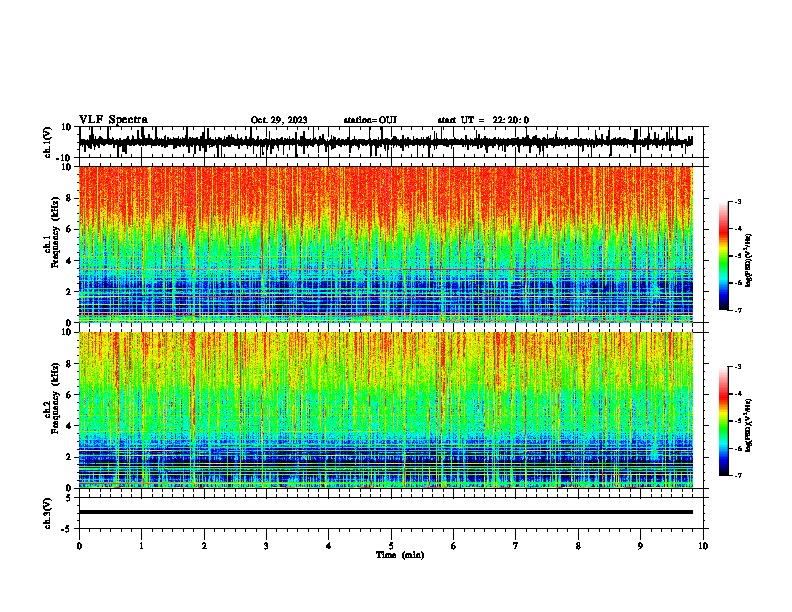Screen dimensions: 792x612
Task: Click the '-3' label on ch.2 colorbar
Action: (737, 367)
